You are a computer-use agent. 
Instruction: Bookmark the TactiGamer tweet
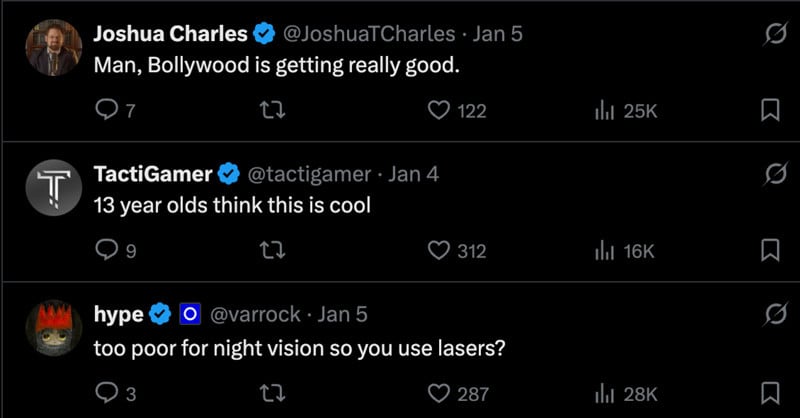coord(770,250)
